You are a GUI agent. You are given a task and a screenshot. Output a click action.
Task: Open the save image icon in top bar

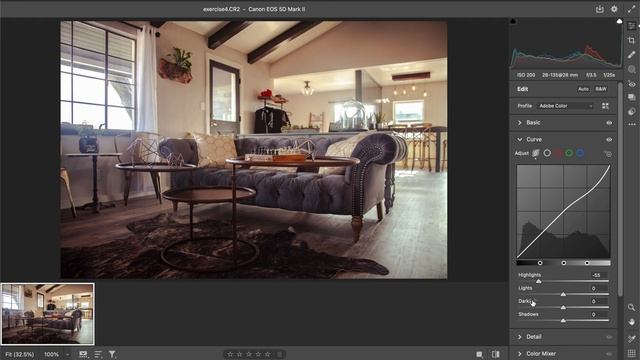pos(599,9)
